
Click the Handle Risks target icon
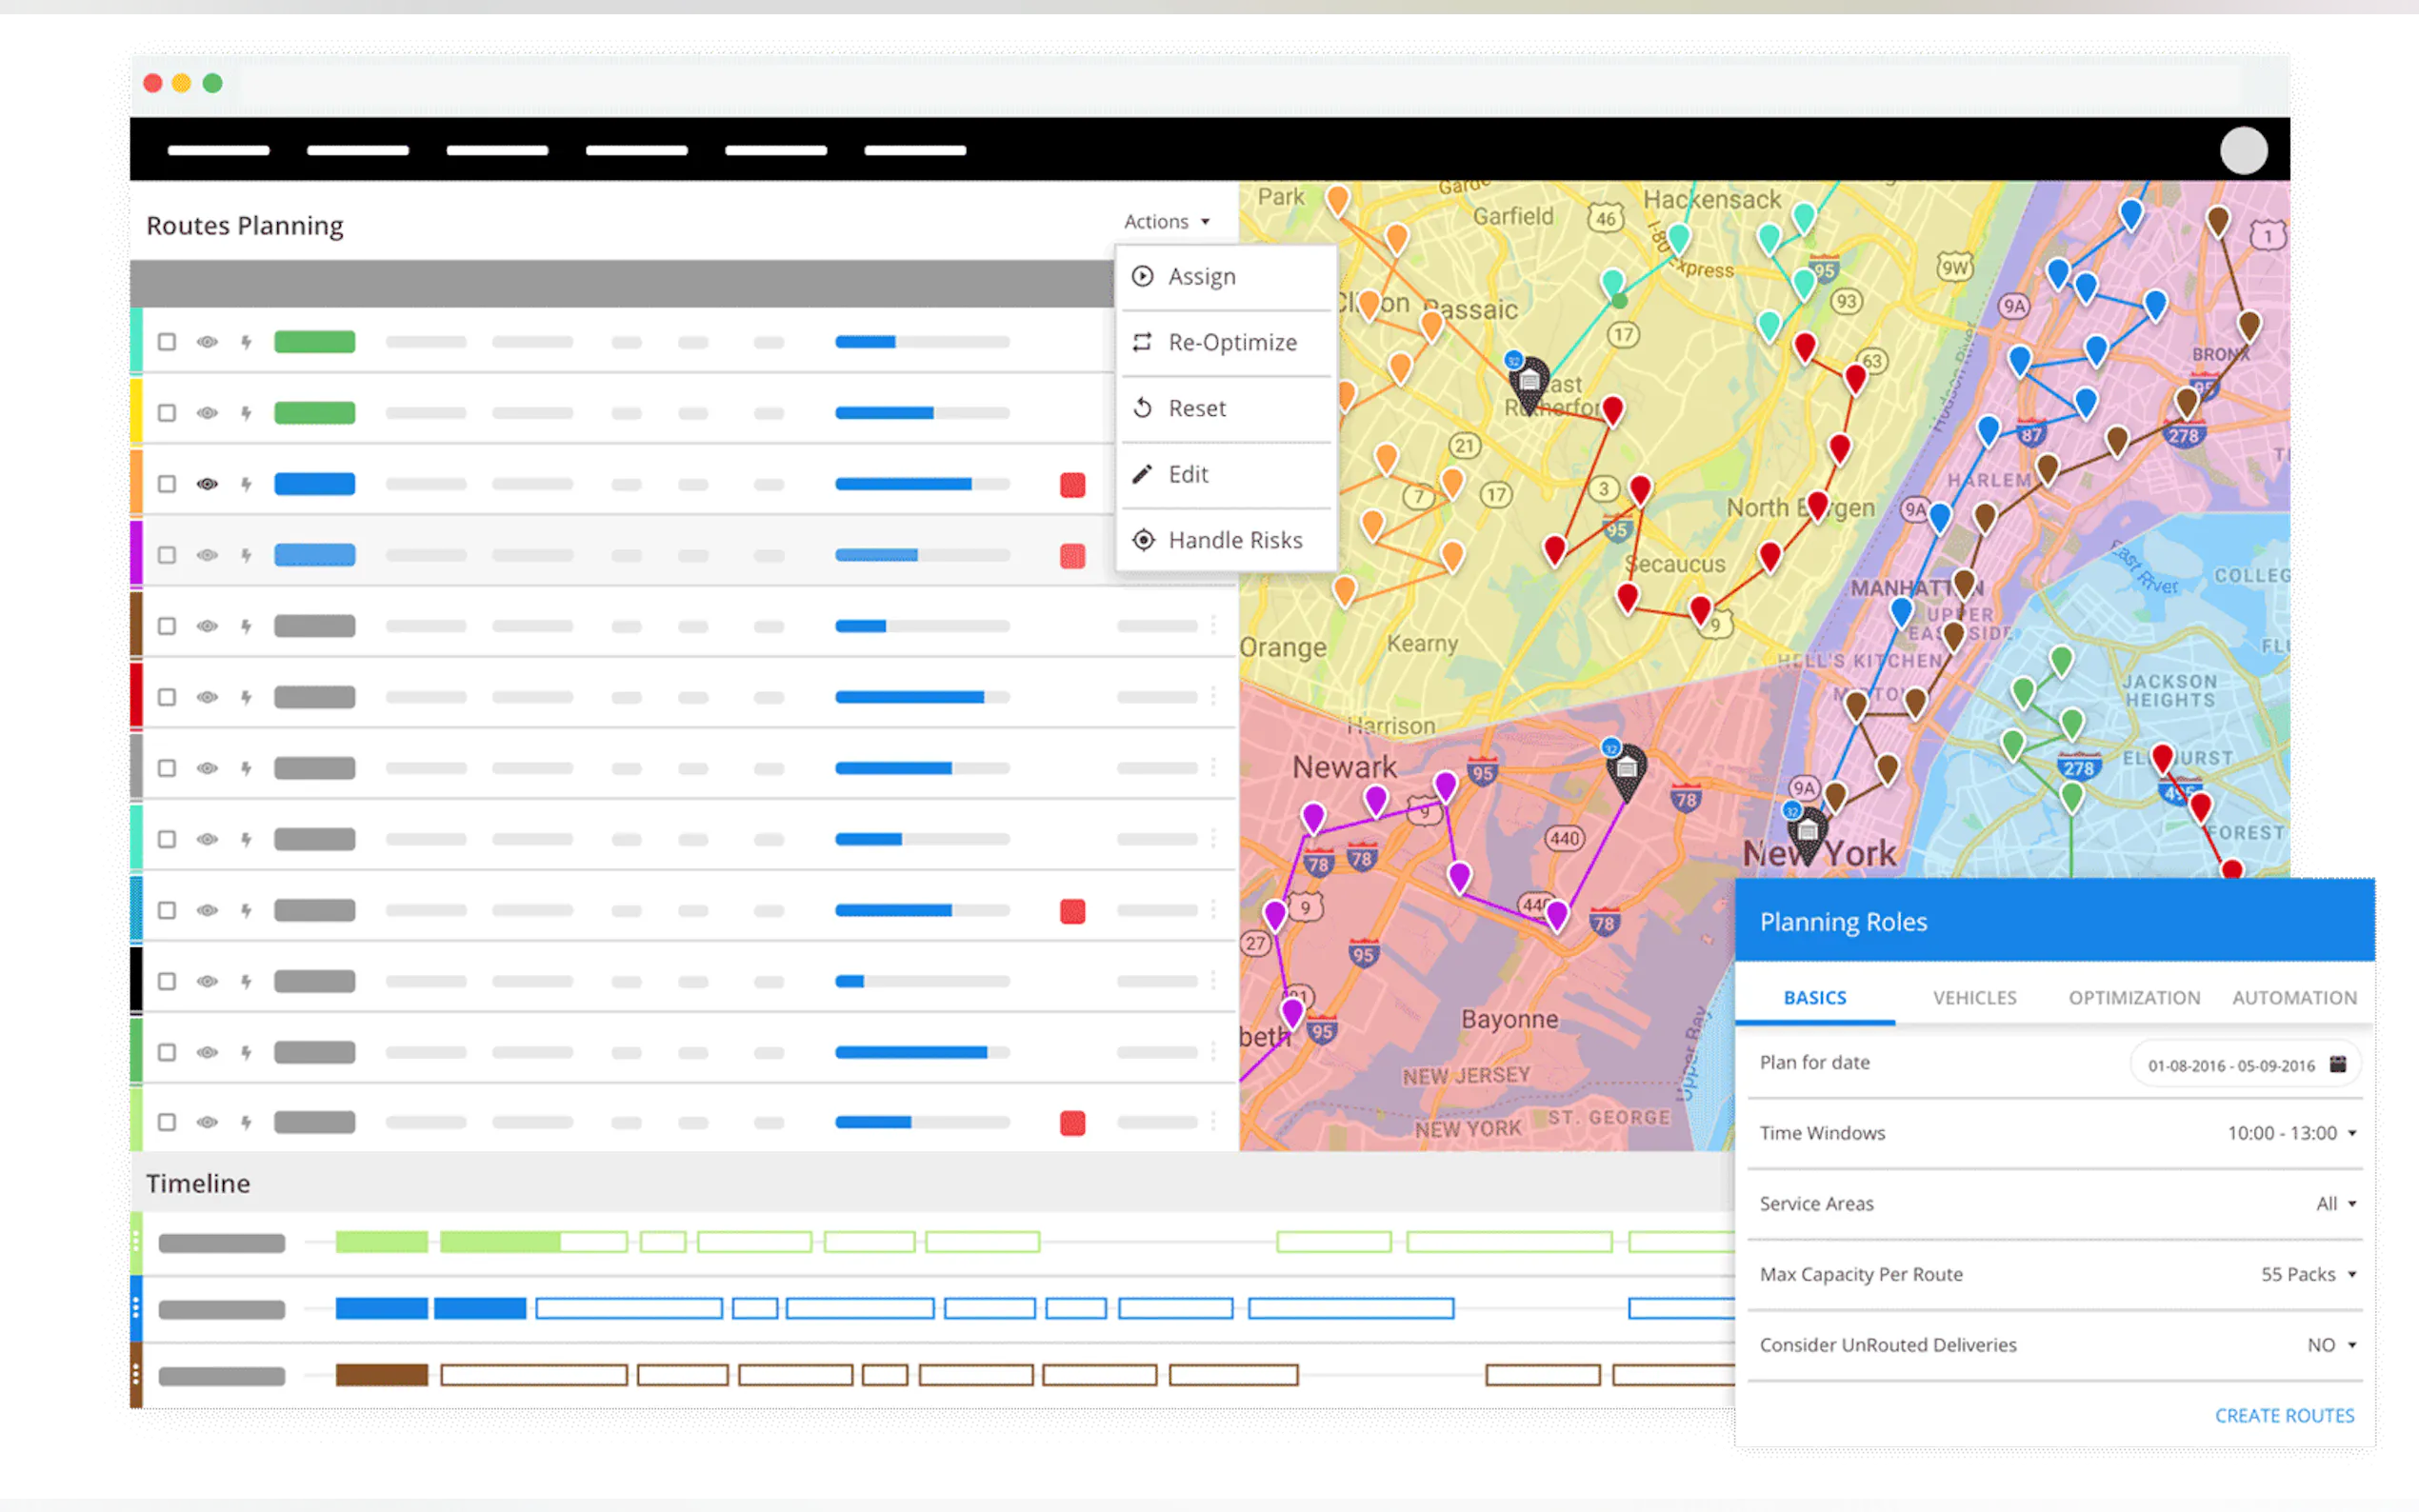point(1143,540)
